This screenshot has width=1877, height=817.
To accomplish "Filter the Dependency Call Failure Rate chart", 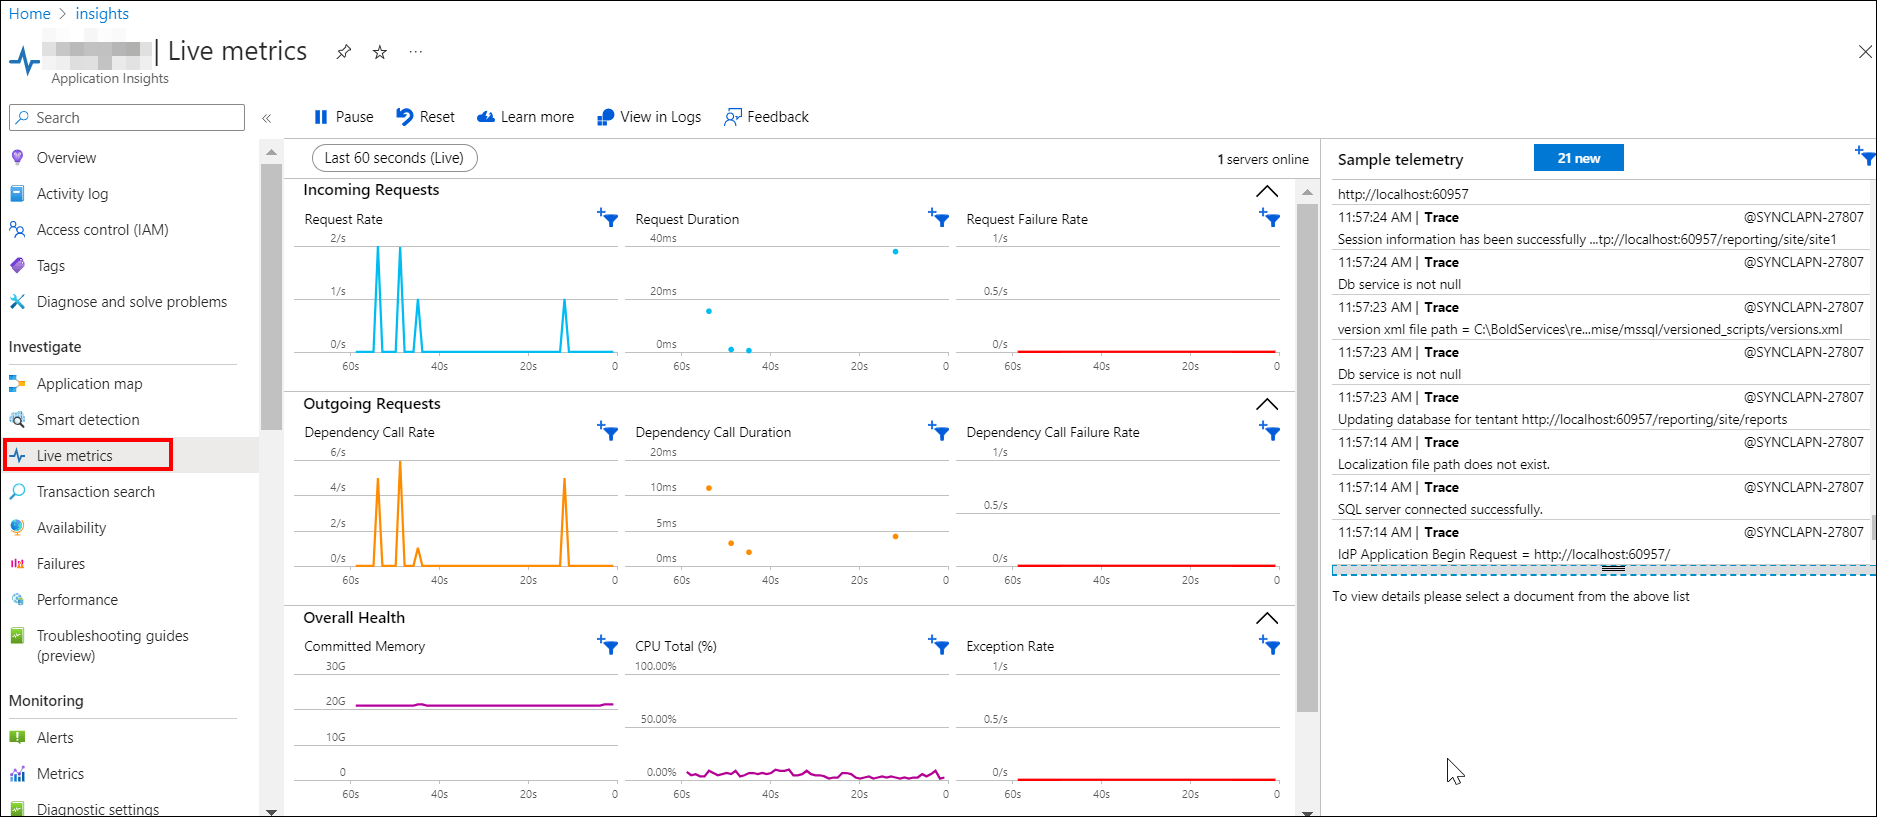I will pyautogui.click(x=1269, y=431).
